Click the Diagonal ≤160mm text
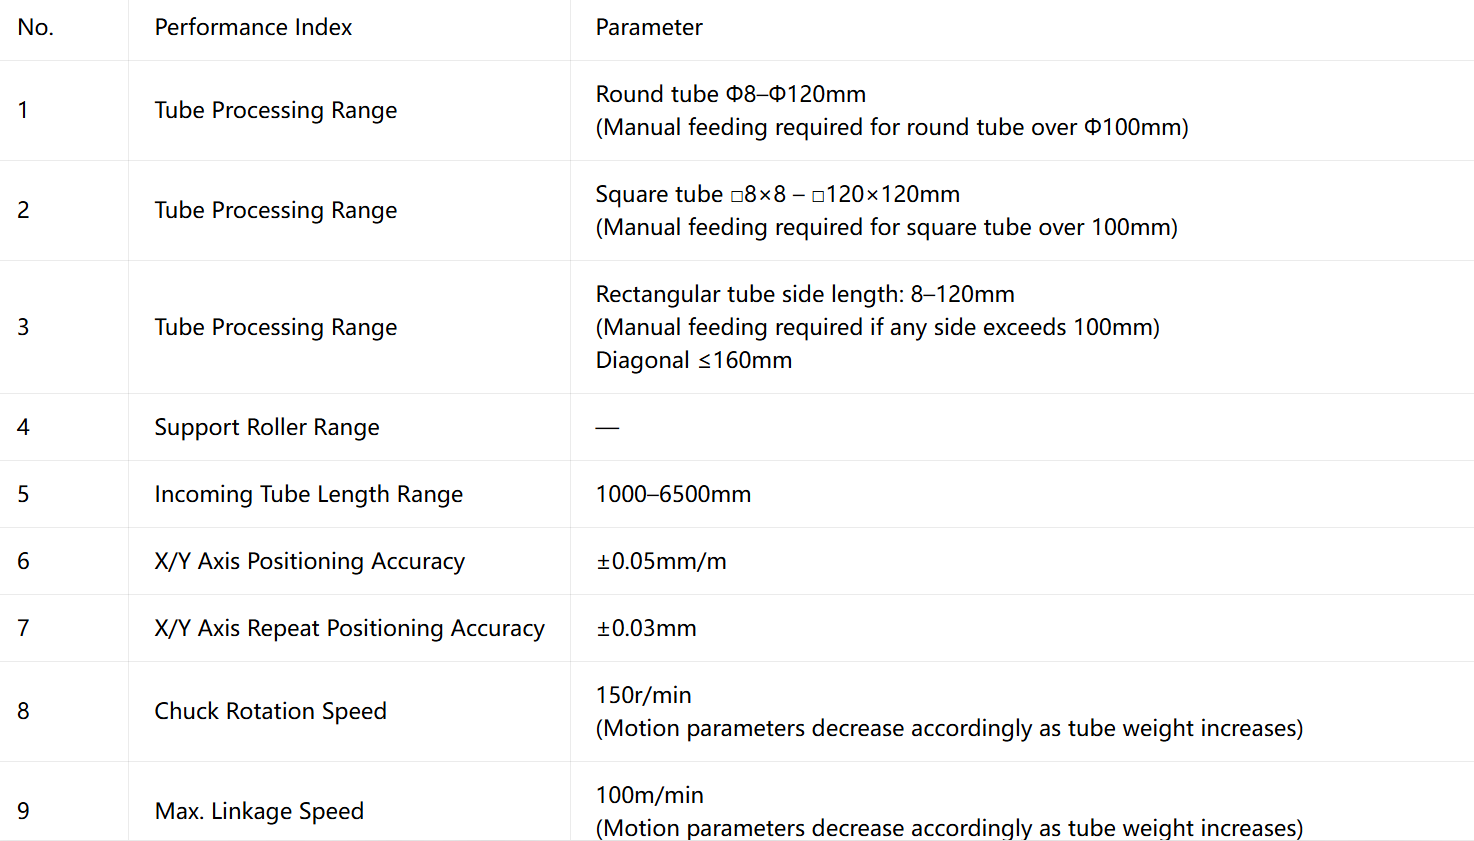The height and width of the screenshot is (841, 1474). (694, 360)
